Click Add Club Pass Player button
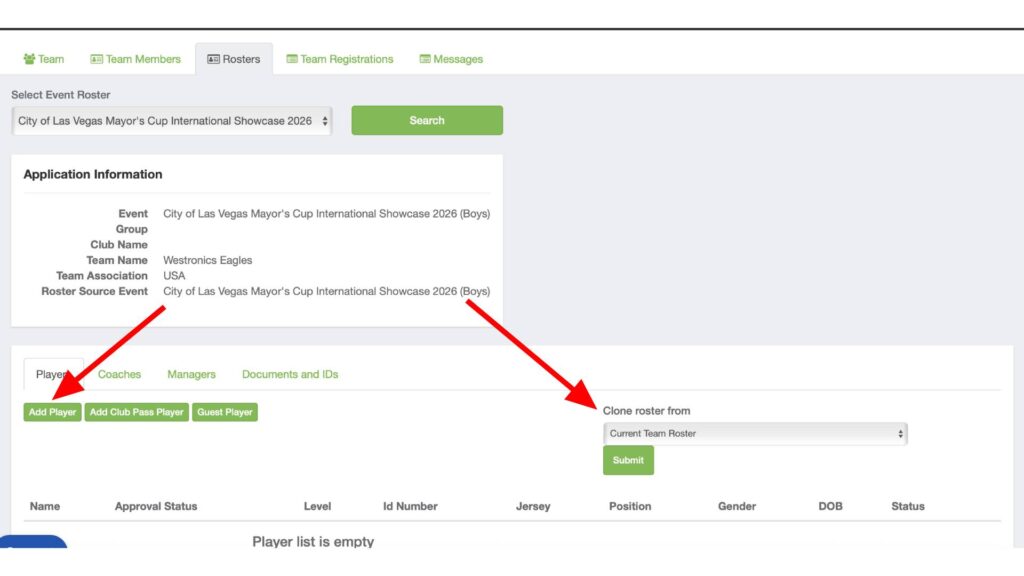This screenshot has width=1024, height=576. pos(137,412)
